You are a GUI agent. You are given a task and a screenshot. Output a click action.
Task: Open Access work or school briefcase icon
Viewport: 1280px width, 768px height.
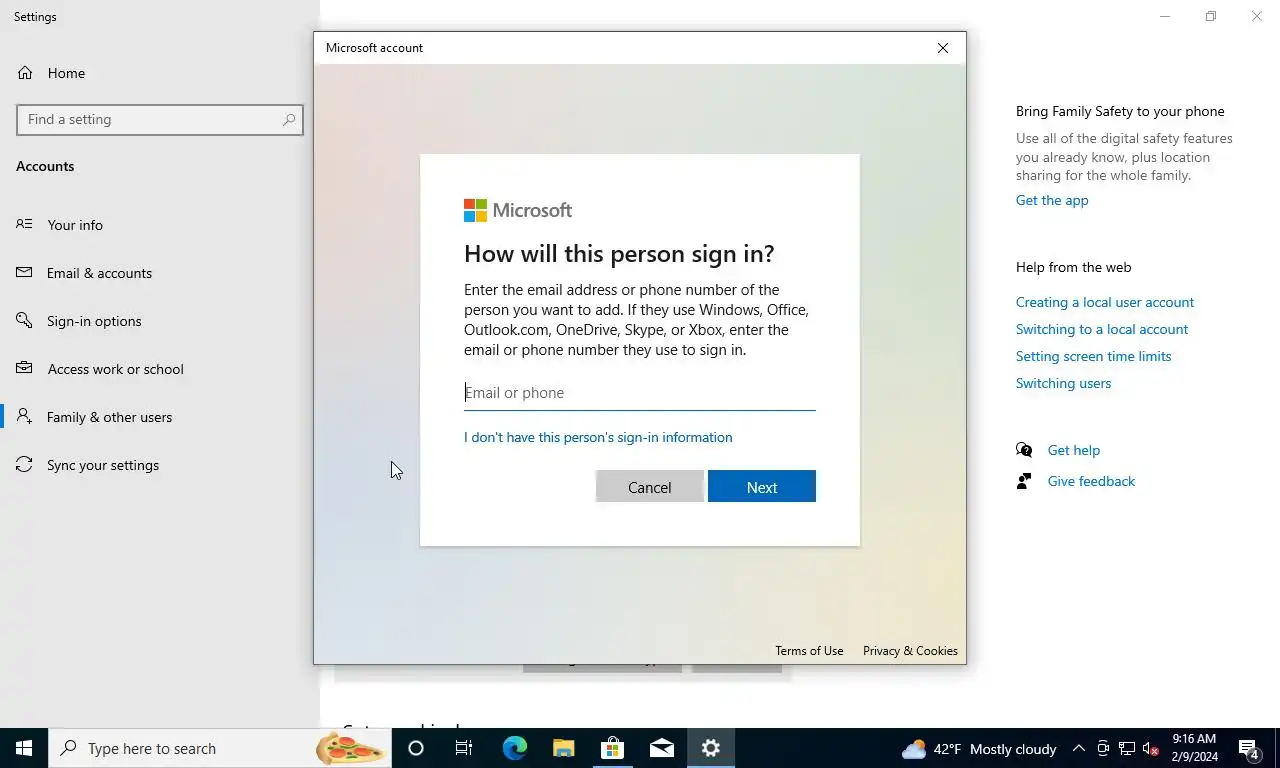pos(25,368)
